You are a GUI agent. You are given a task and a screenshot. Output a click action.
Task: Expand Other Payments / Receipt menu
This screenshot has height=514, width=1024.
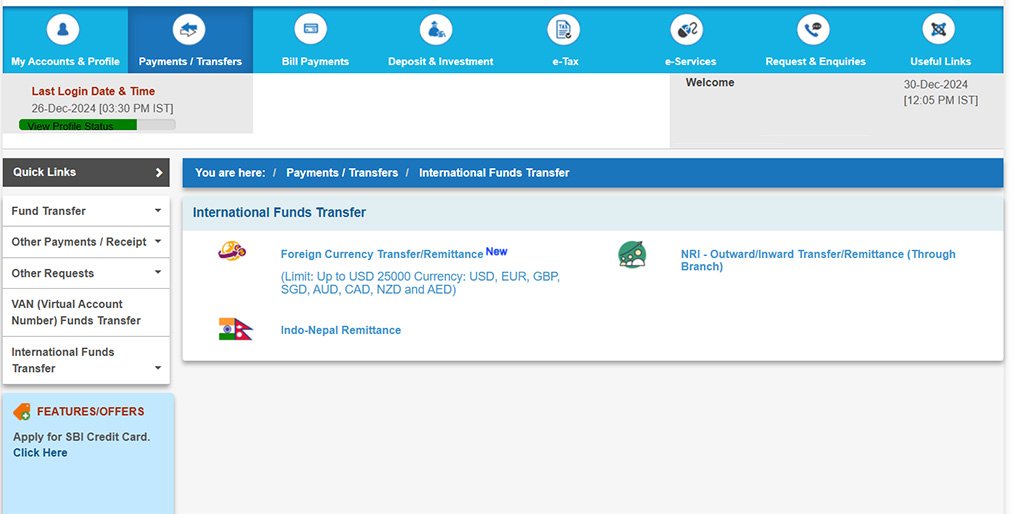[x=157, y=242]
